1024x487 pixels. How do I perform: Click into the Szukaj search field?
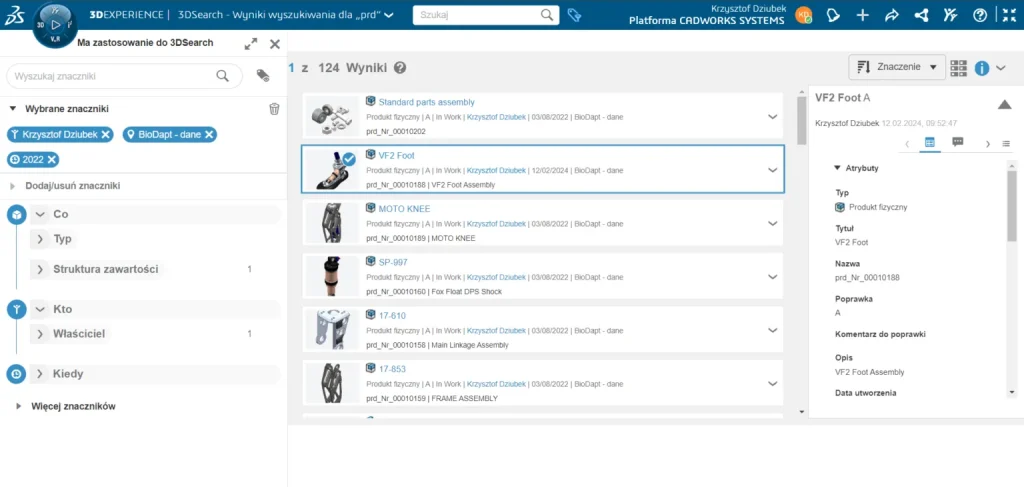(479, 15)
